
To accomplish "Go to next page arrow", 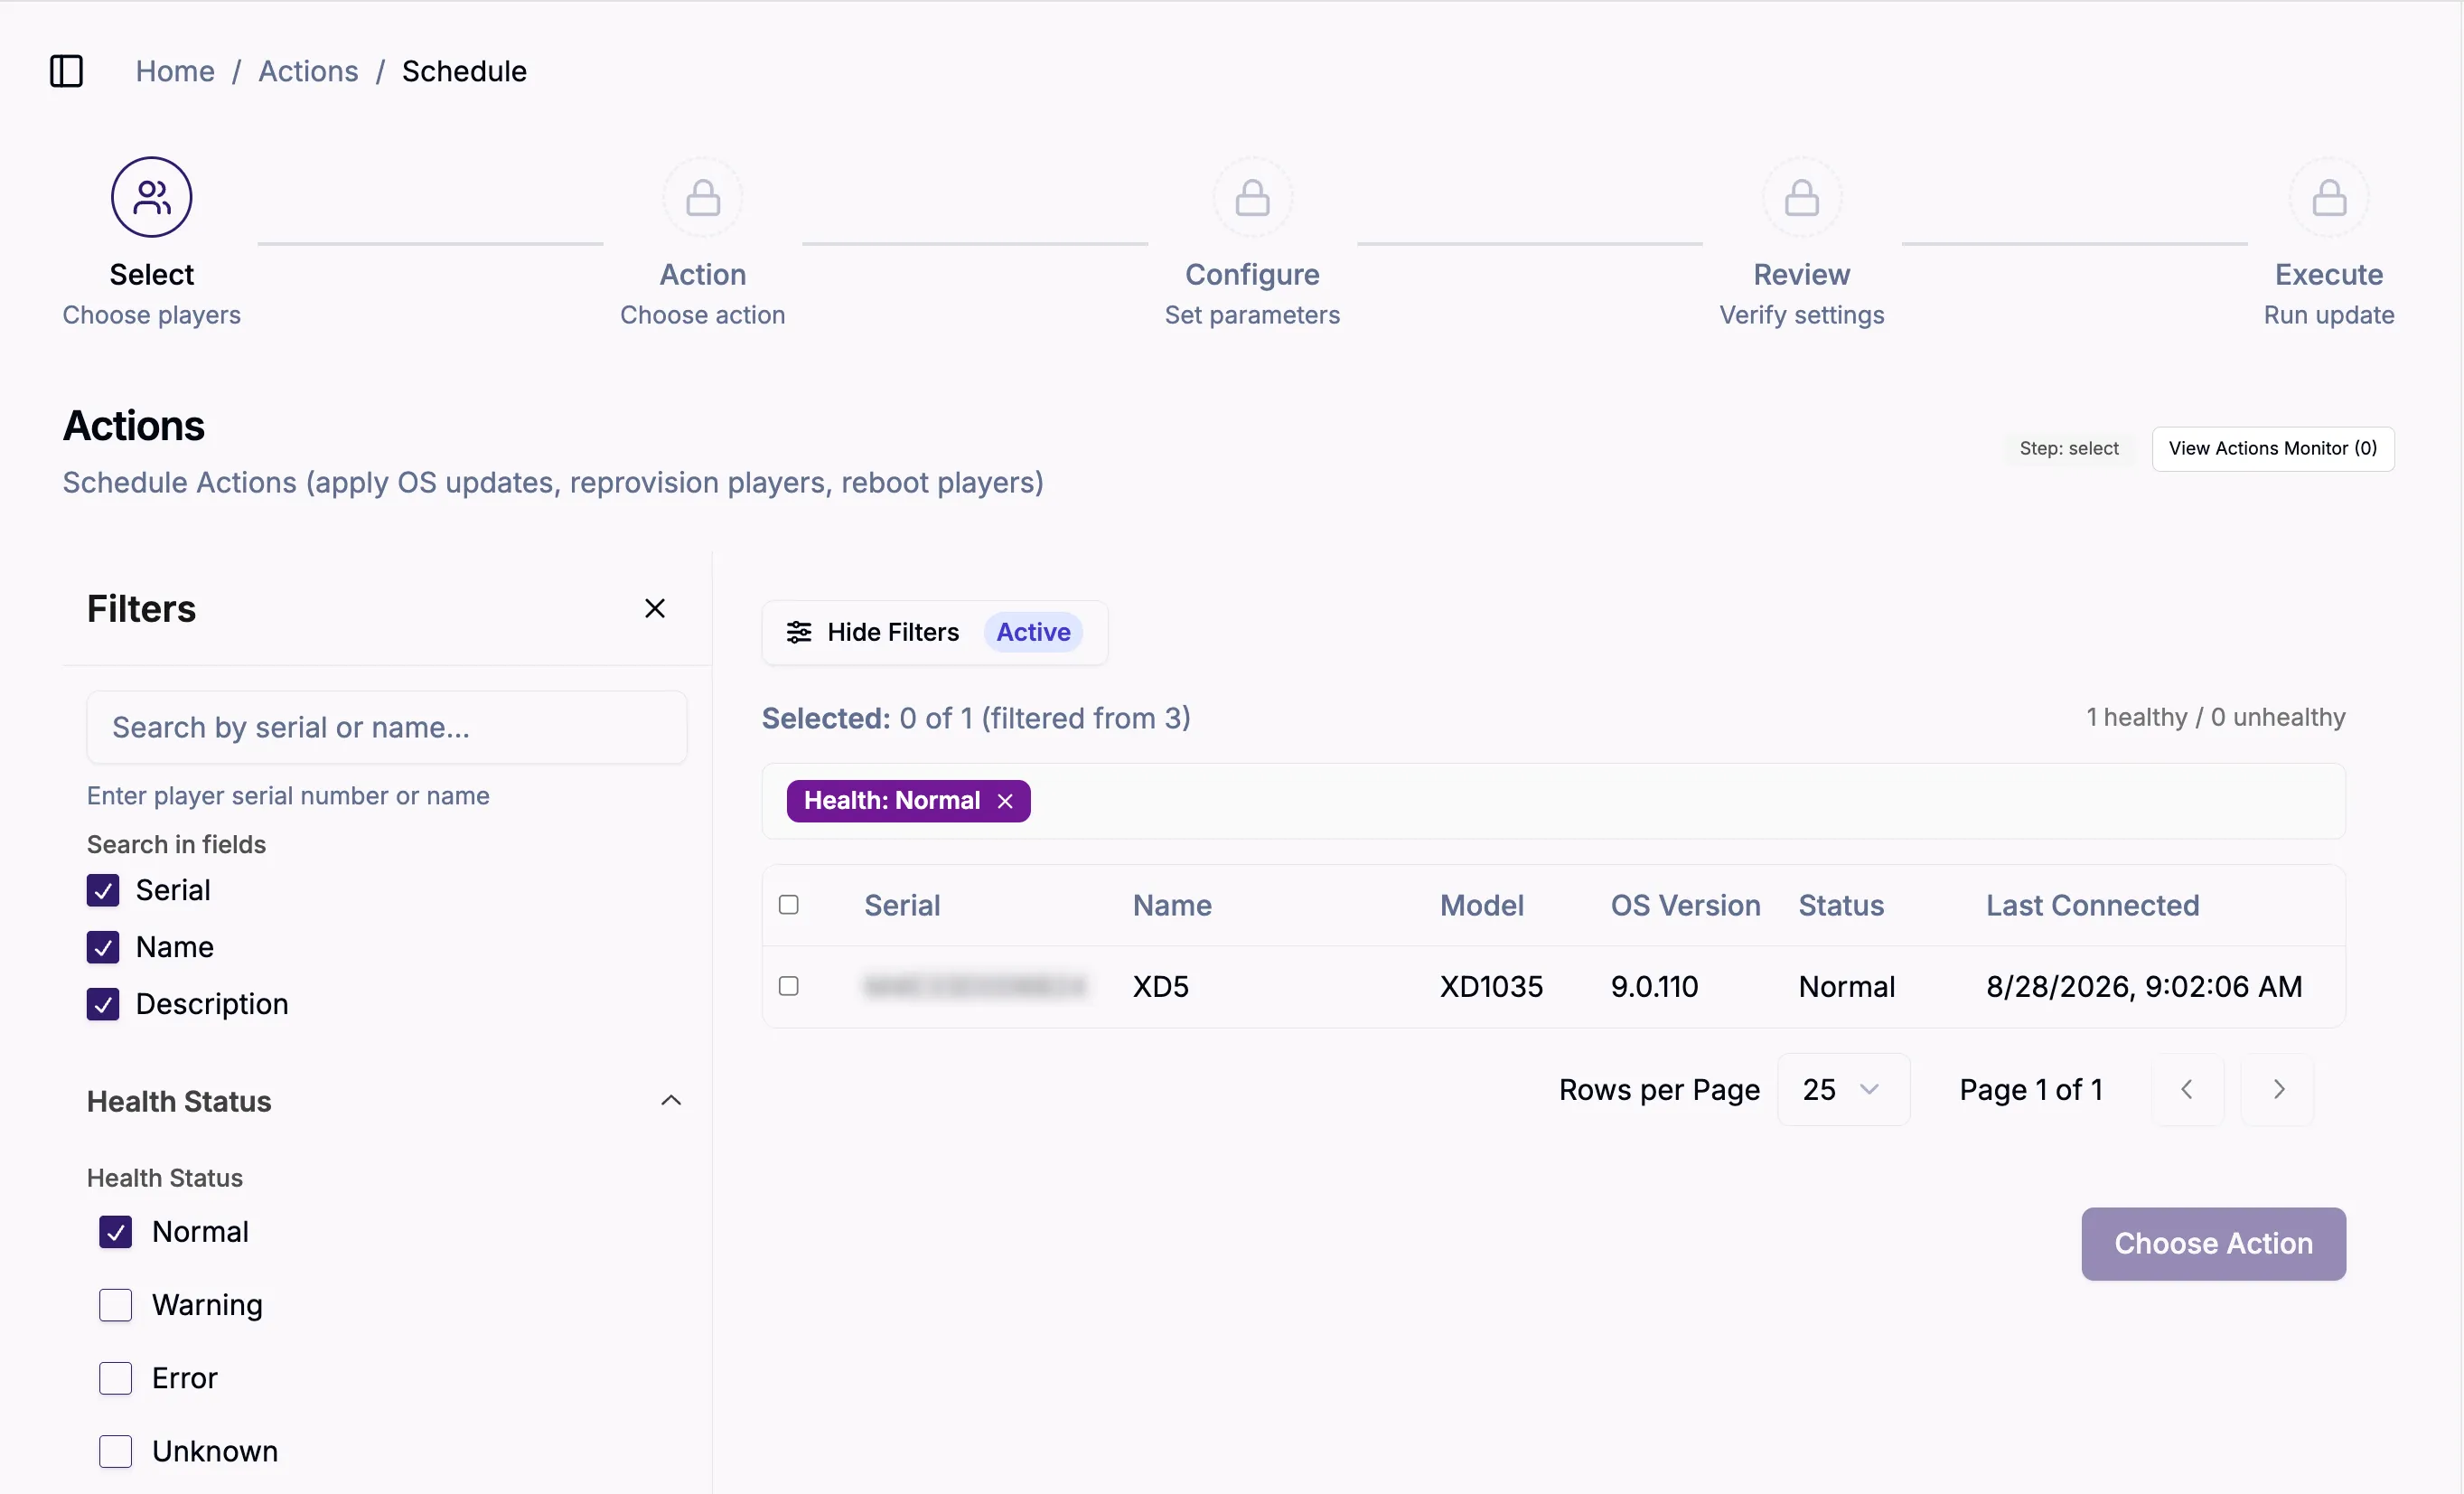I will click(2277, 1089).
